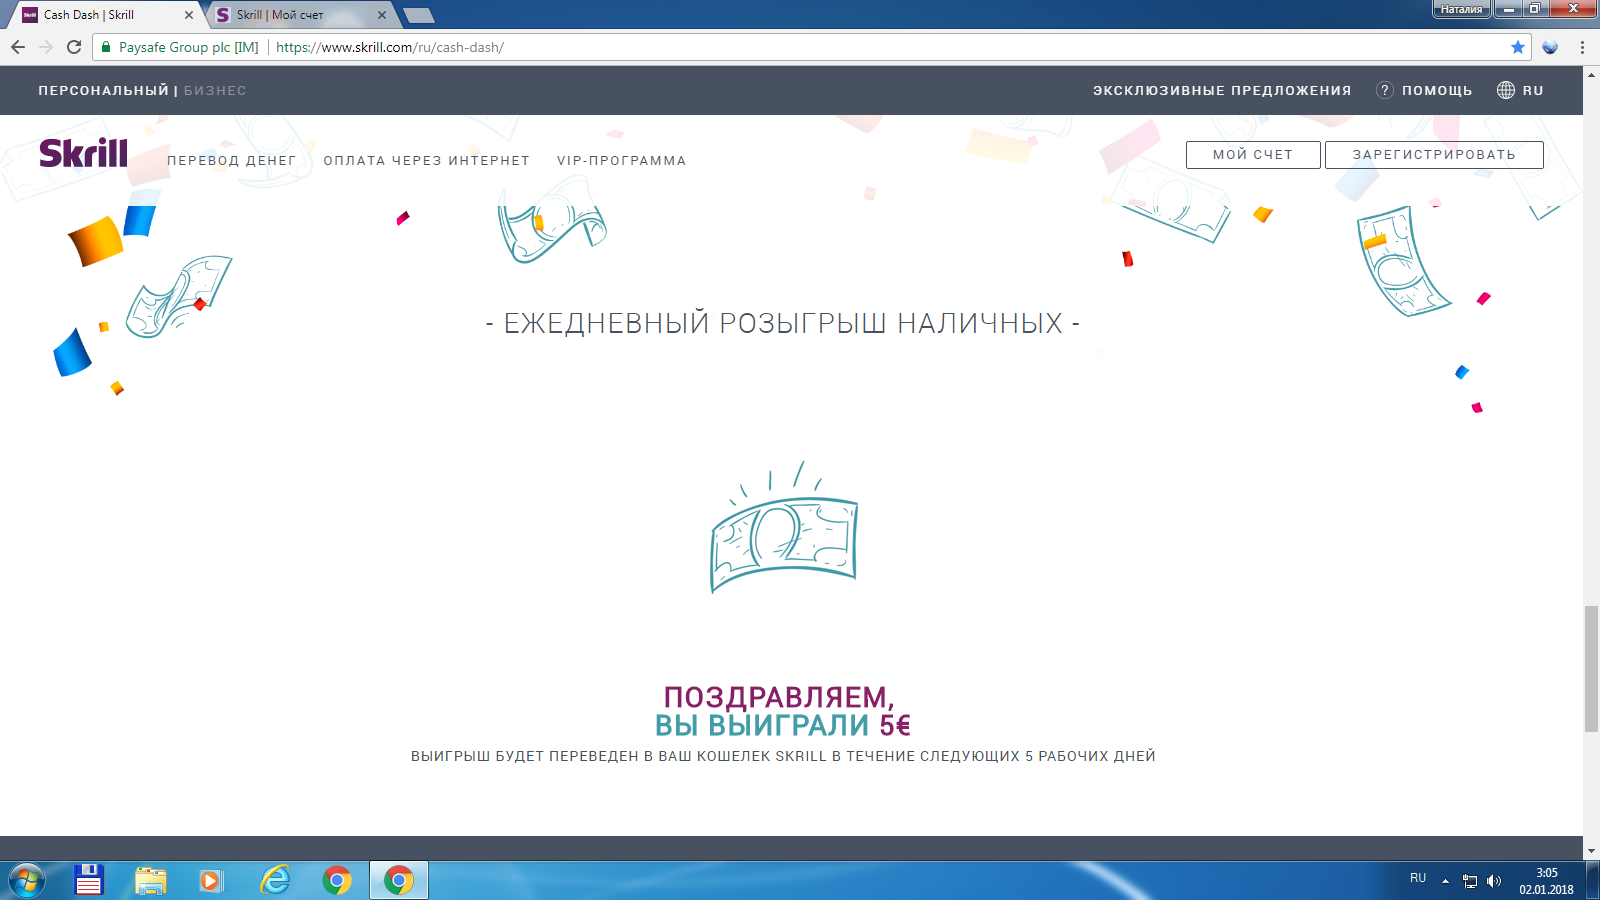Open "VIP-программа" menu item
The height and width of the screenshot is (900, 1600).
click(x=621, y=160)
